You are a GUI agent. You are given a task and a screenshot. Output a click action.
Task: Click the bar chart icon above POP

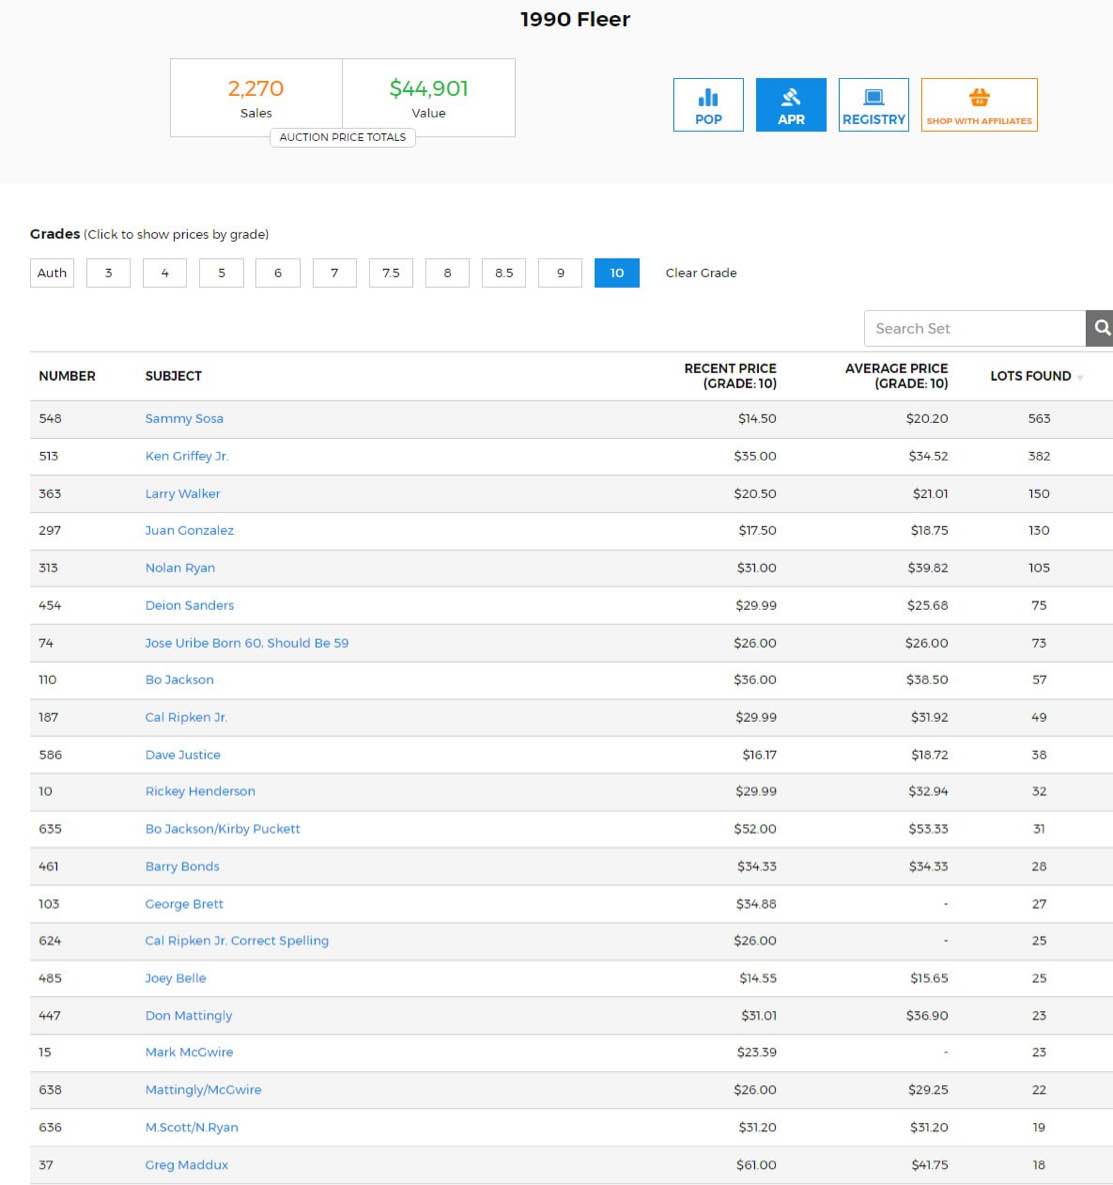708,96
